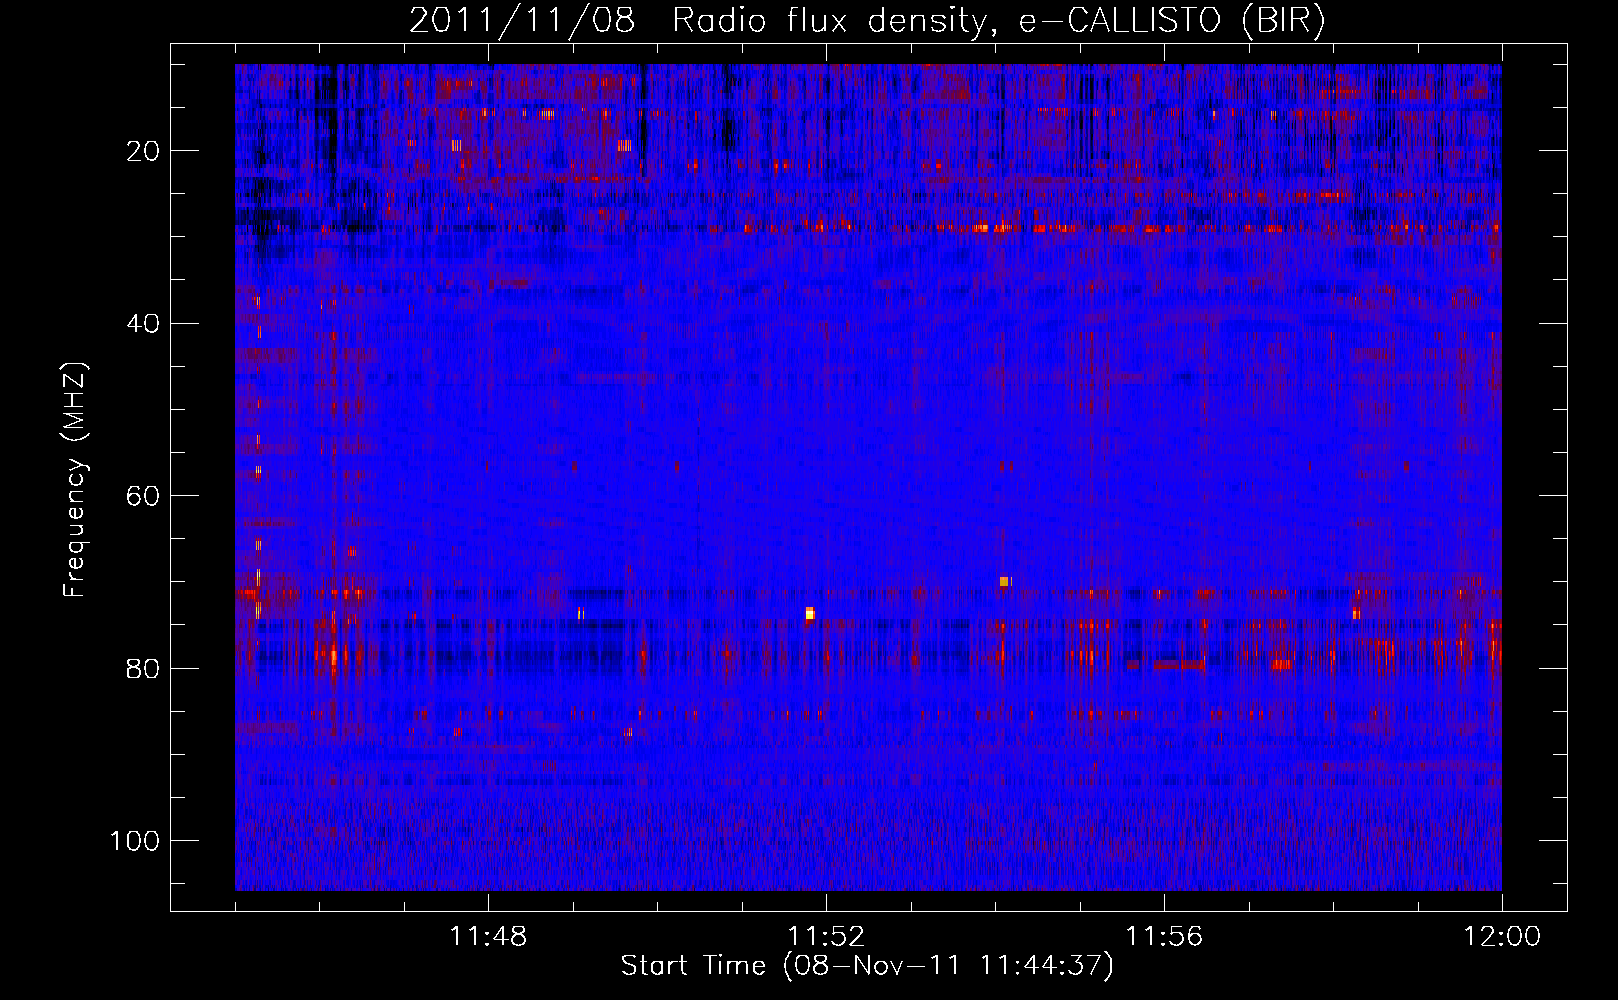The height and width of the screenshot is (1000, 1618).
Task: Click the 12:00 time tick label
Action: pos(1502,937)
